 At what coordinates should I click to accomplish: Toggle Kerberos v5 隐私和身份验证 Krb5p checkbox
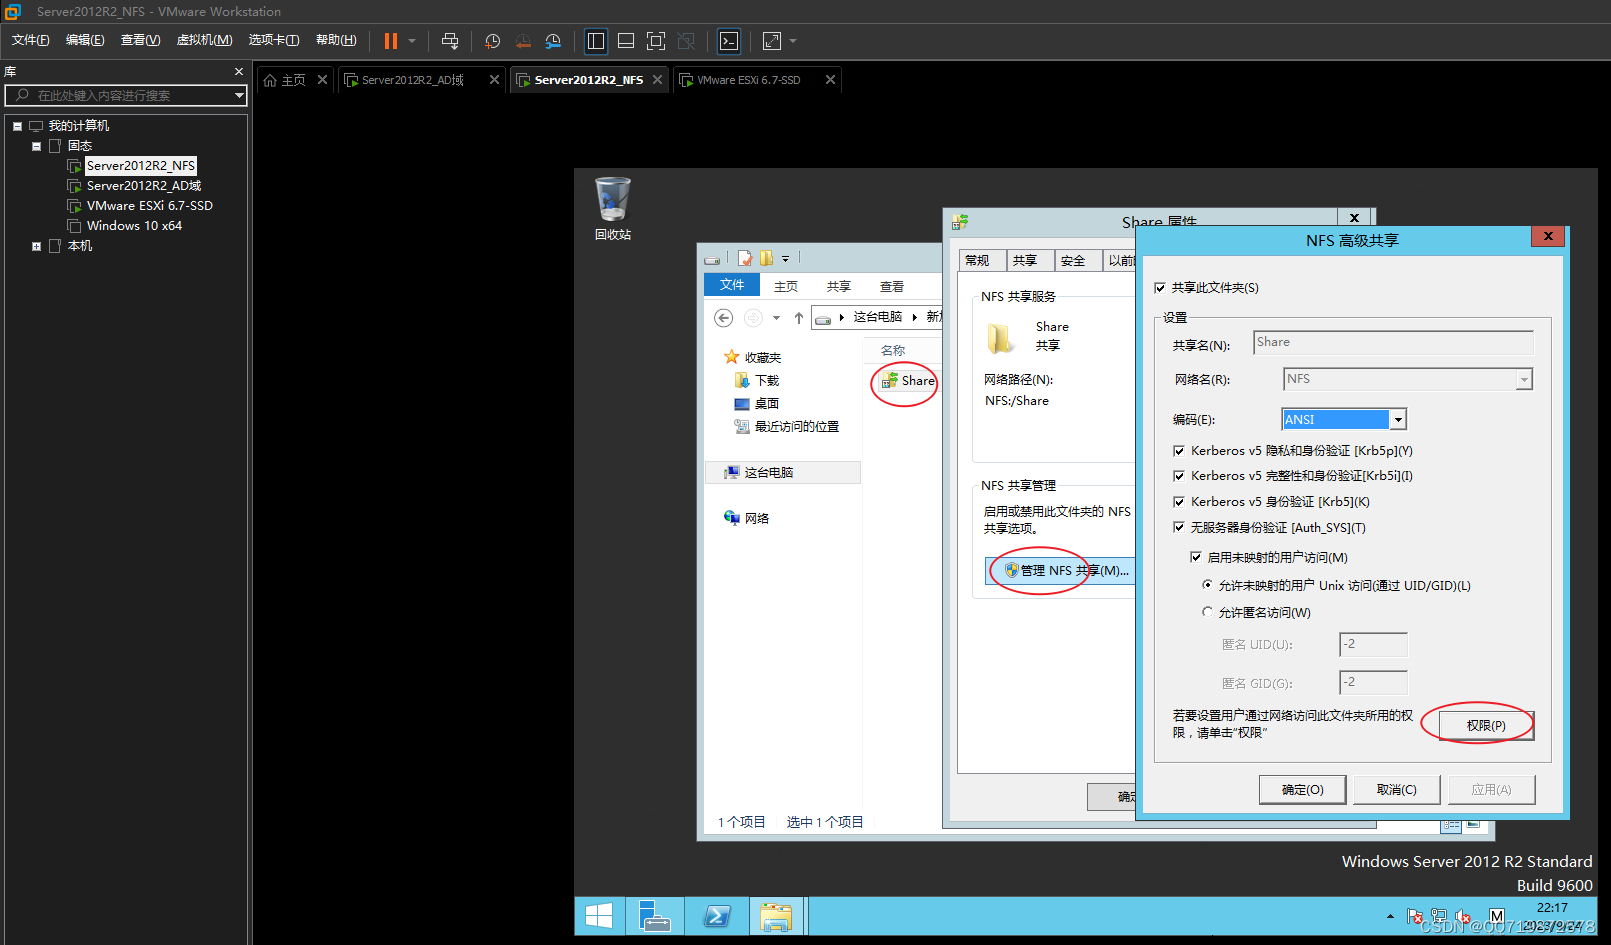(x=1179, y=451)
